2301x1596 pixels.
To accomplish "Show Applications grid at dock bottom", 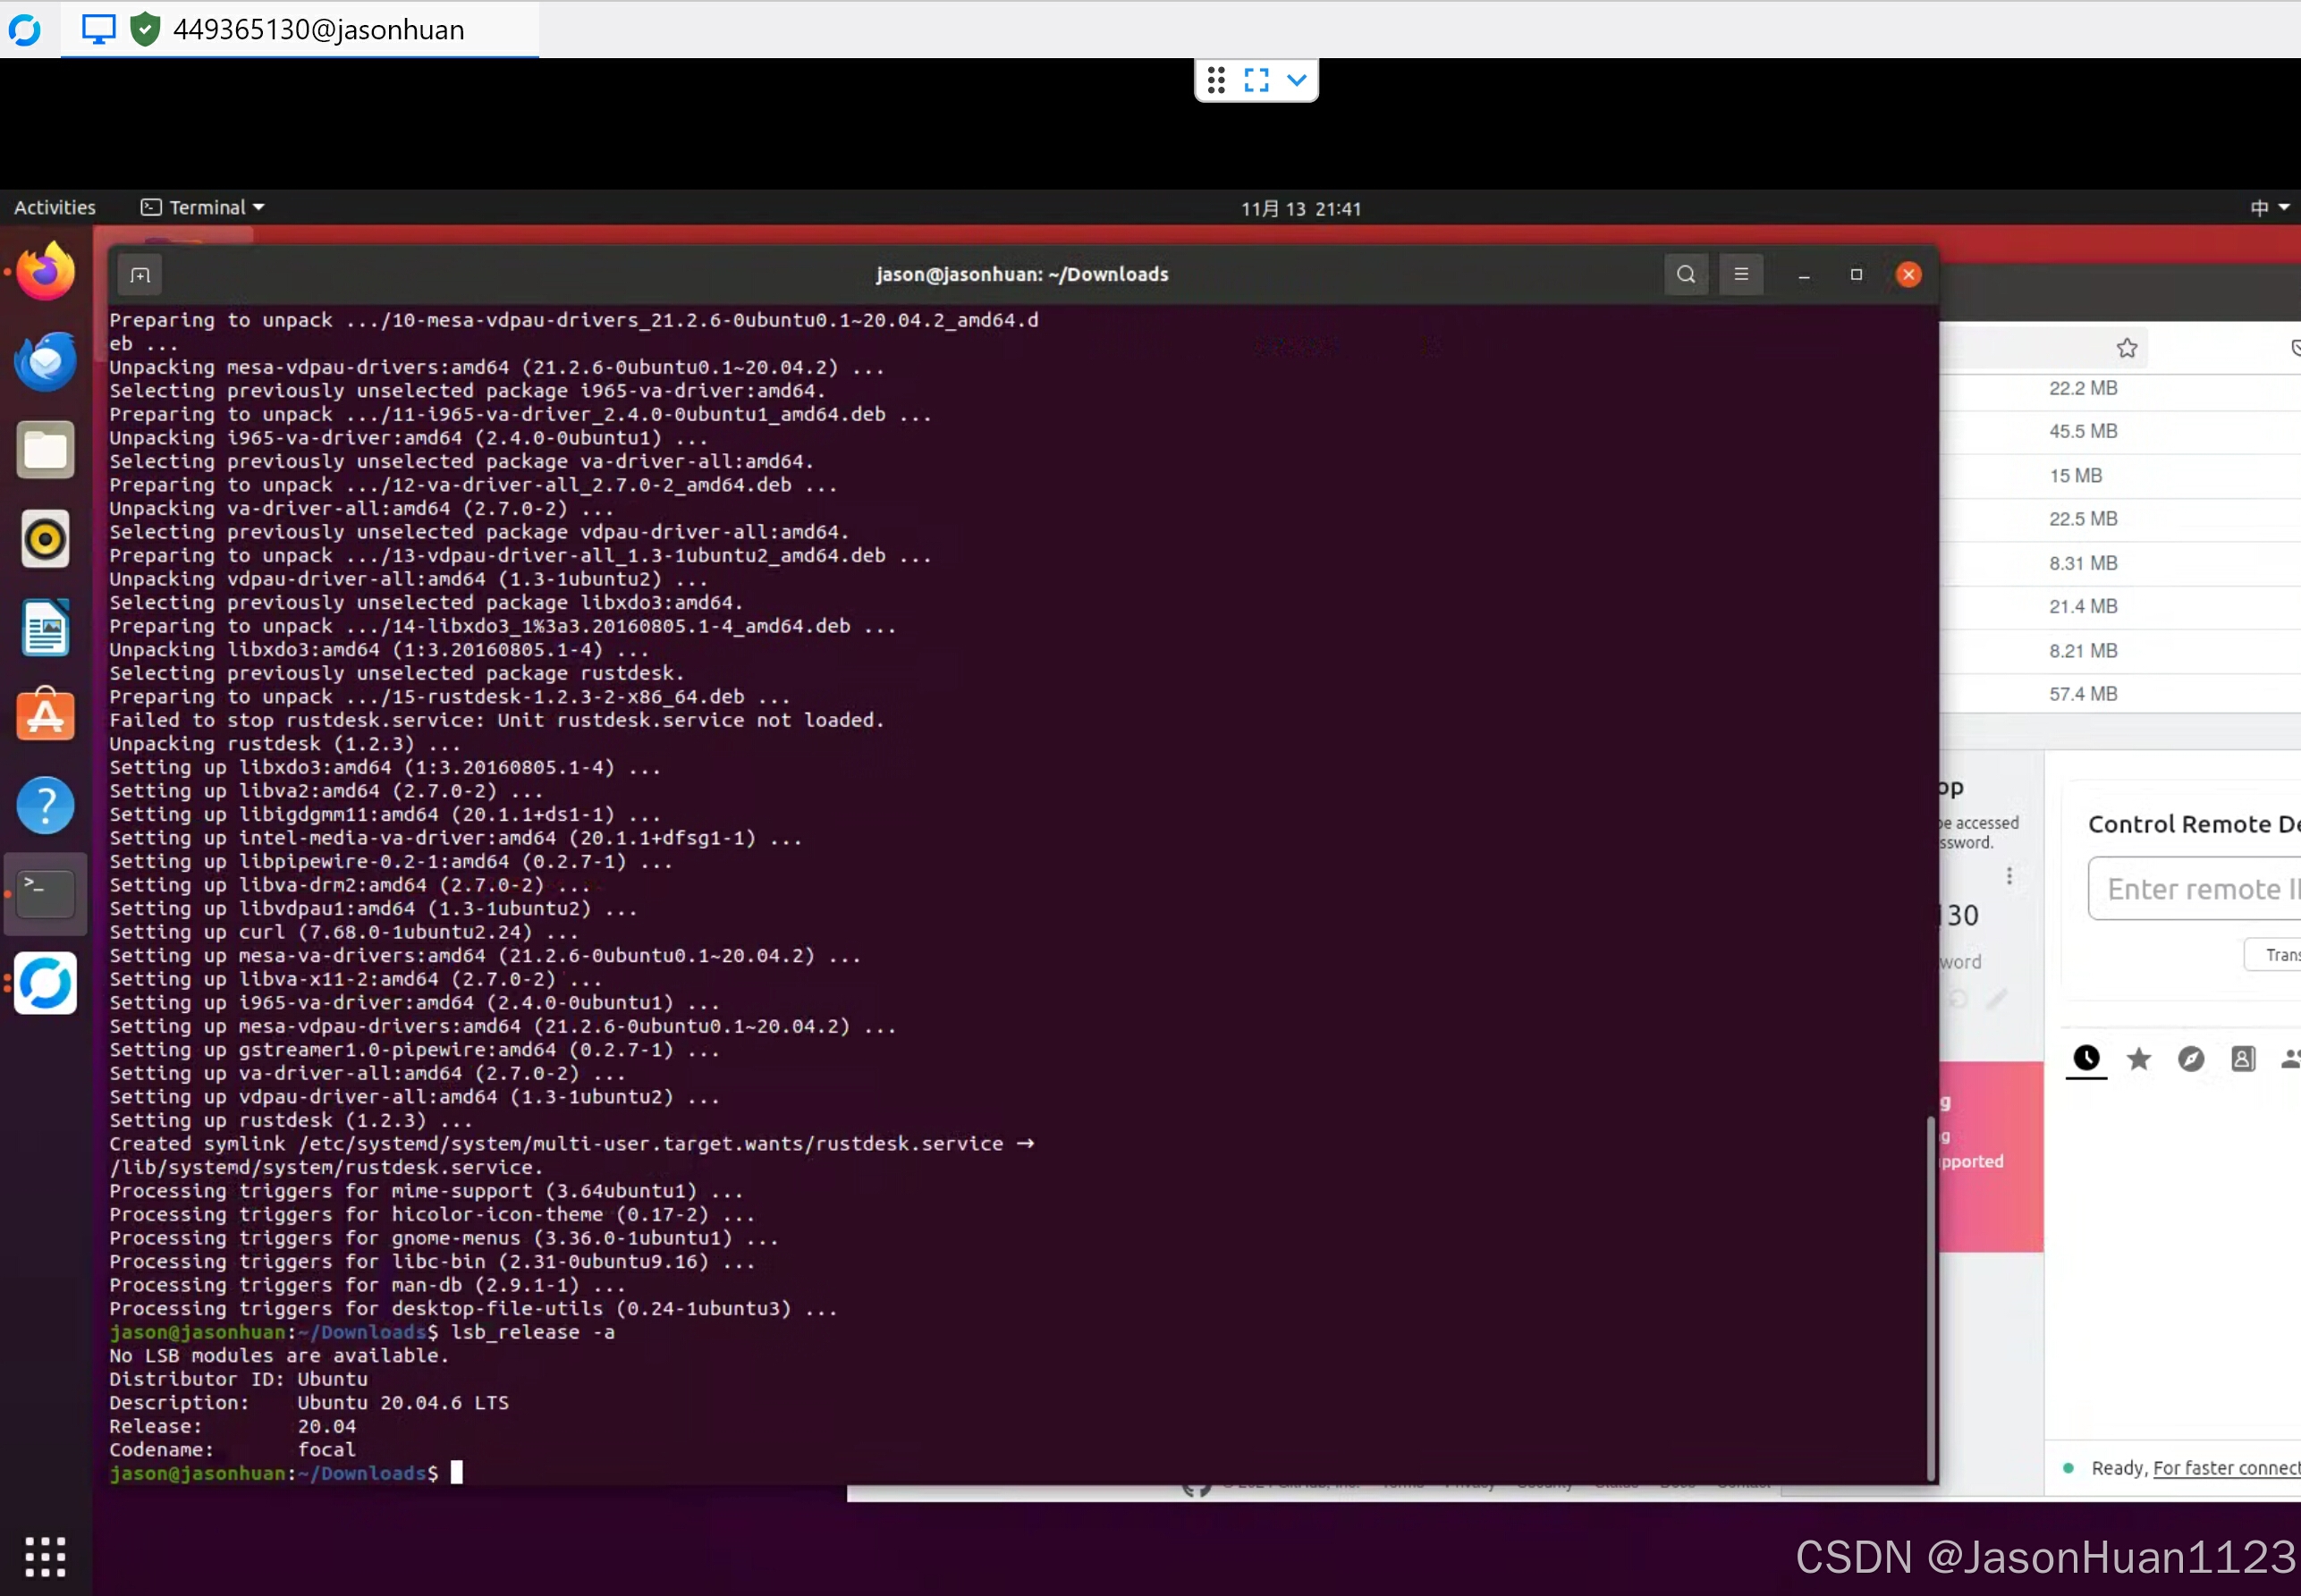I will coord(46,1556).
